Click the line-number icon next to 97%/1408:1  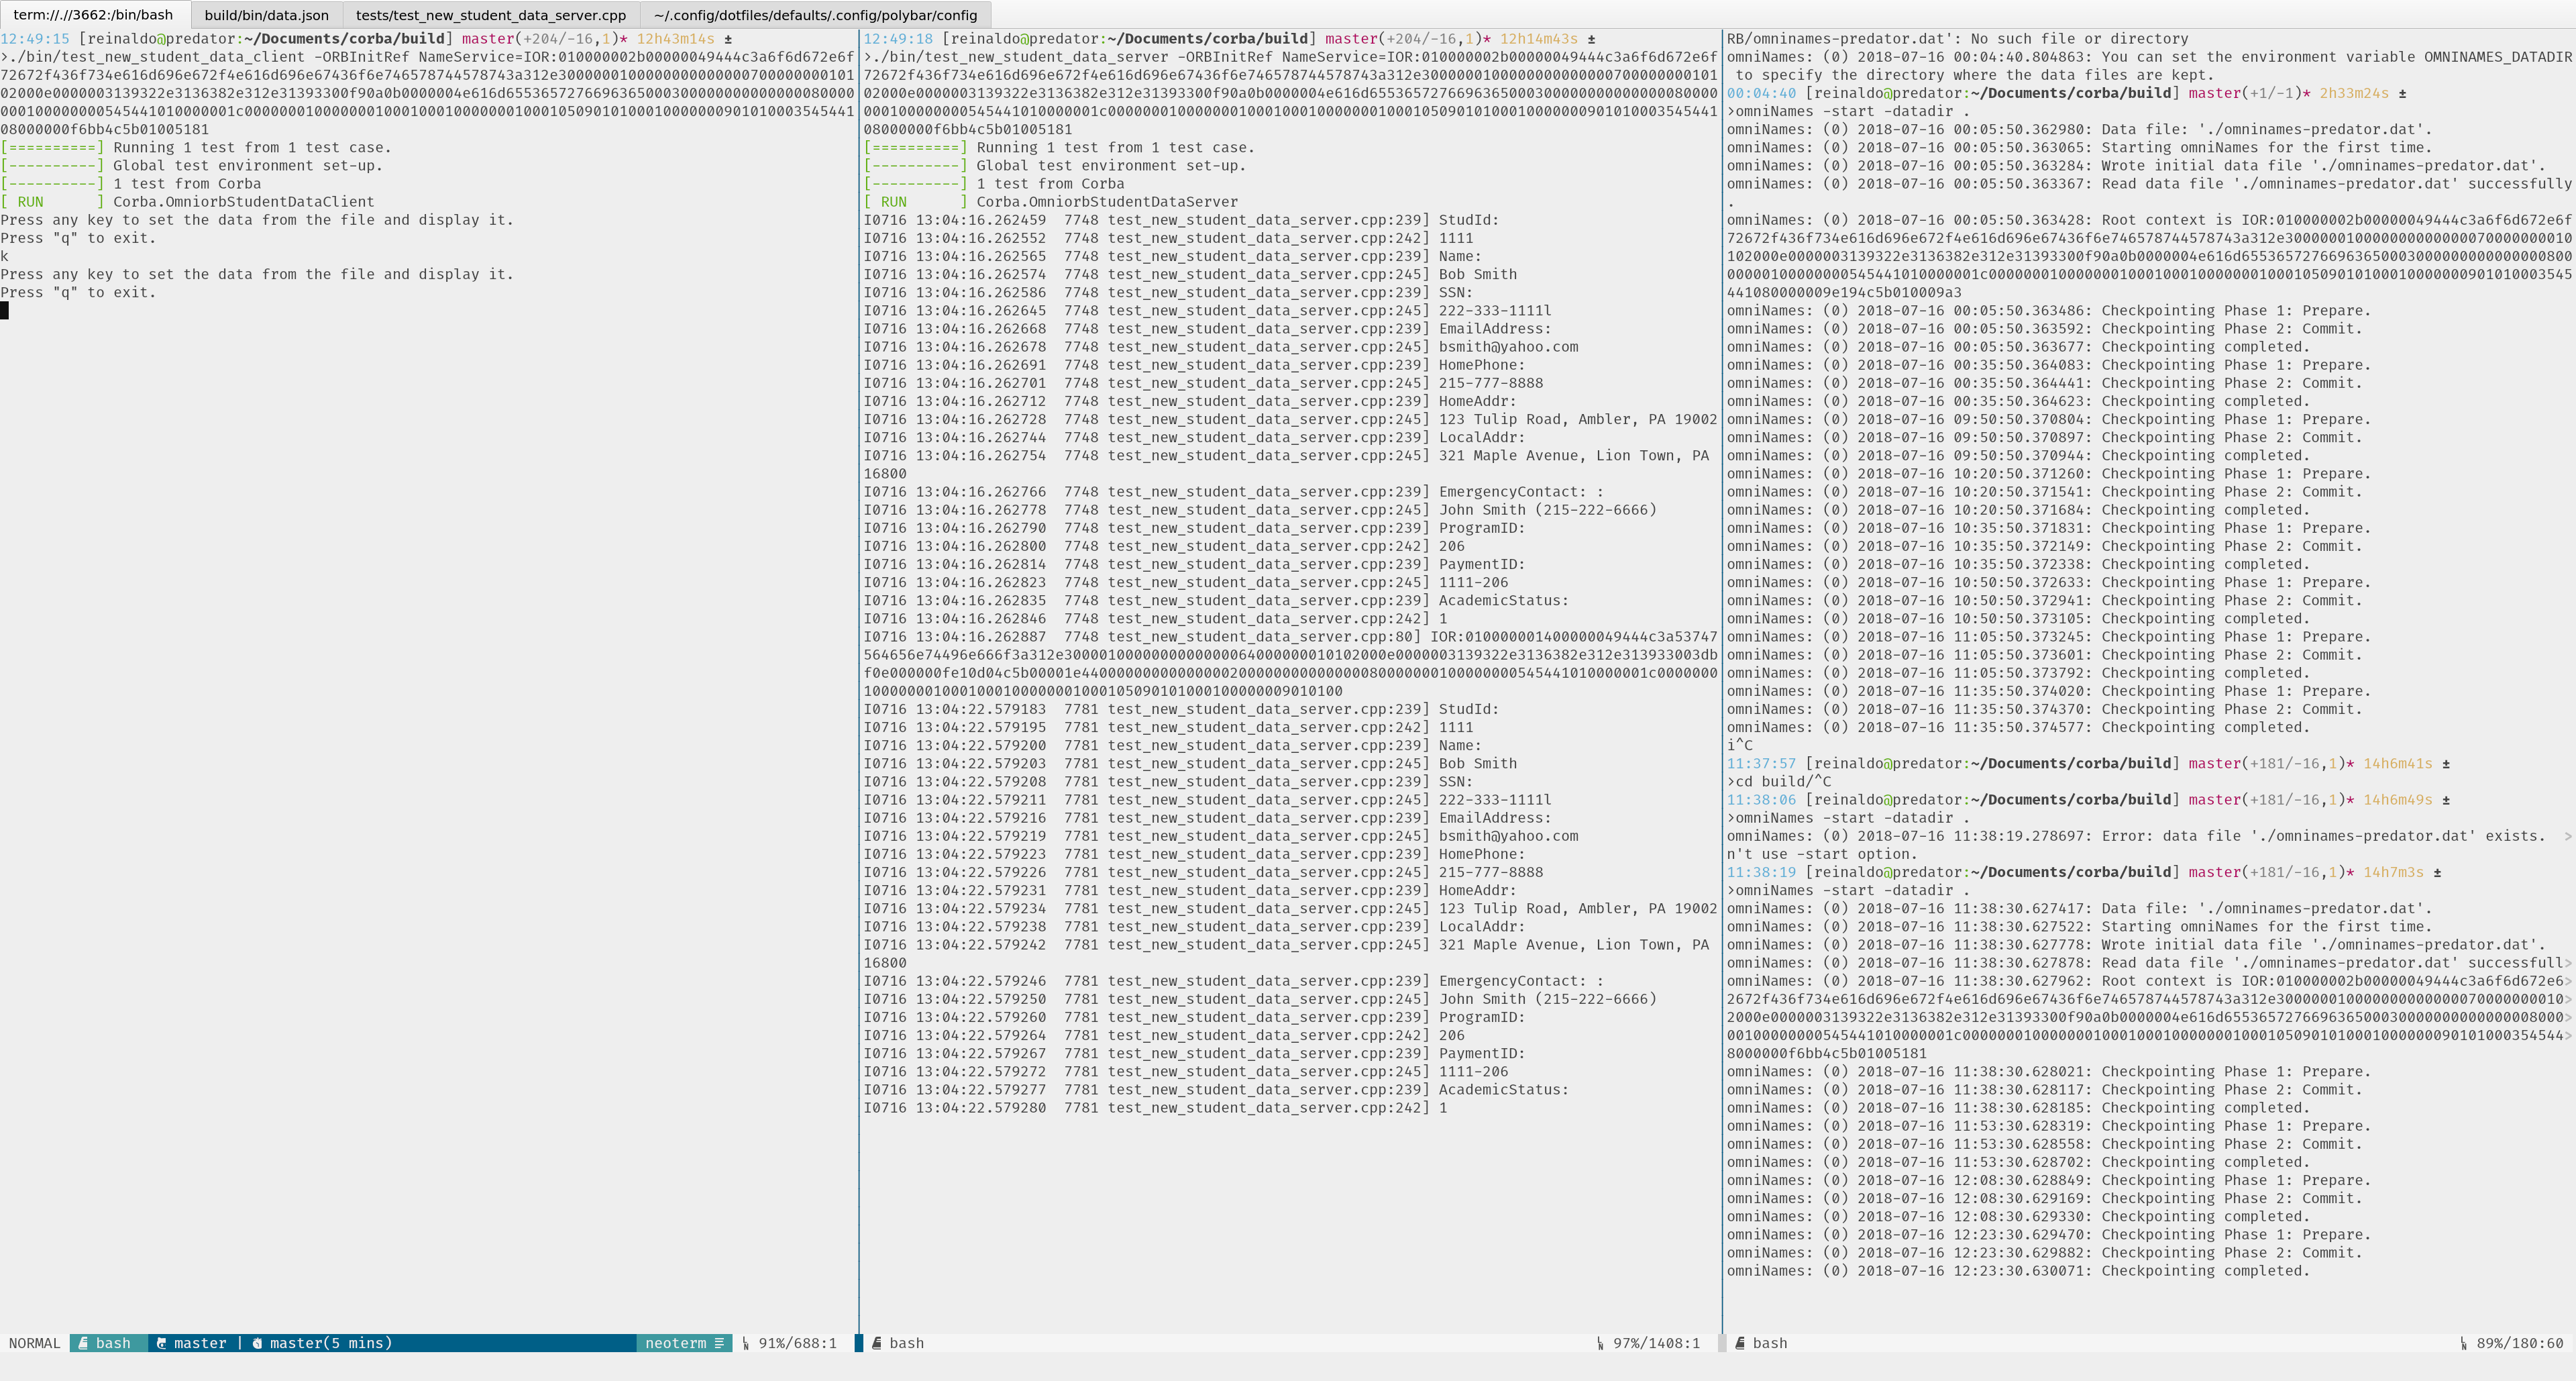click(x=1600, y=1343)
